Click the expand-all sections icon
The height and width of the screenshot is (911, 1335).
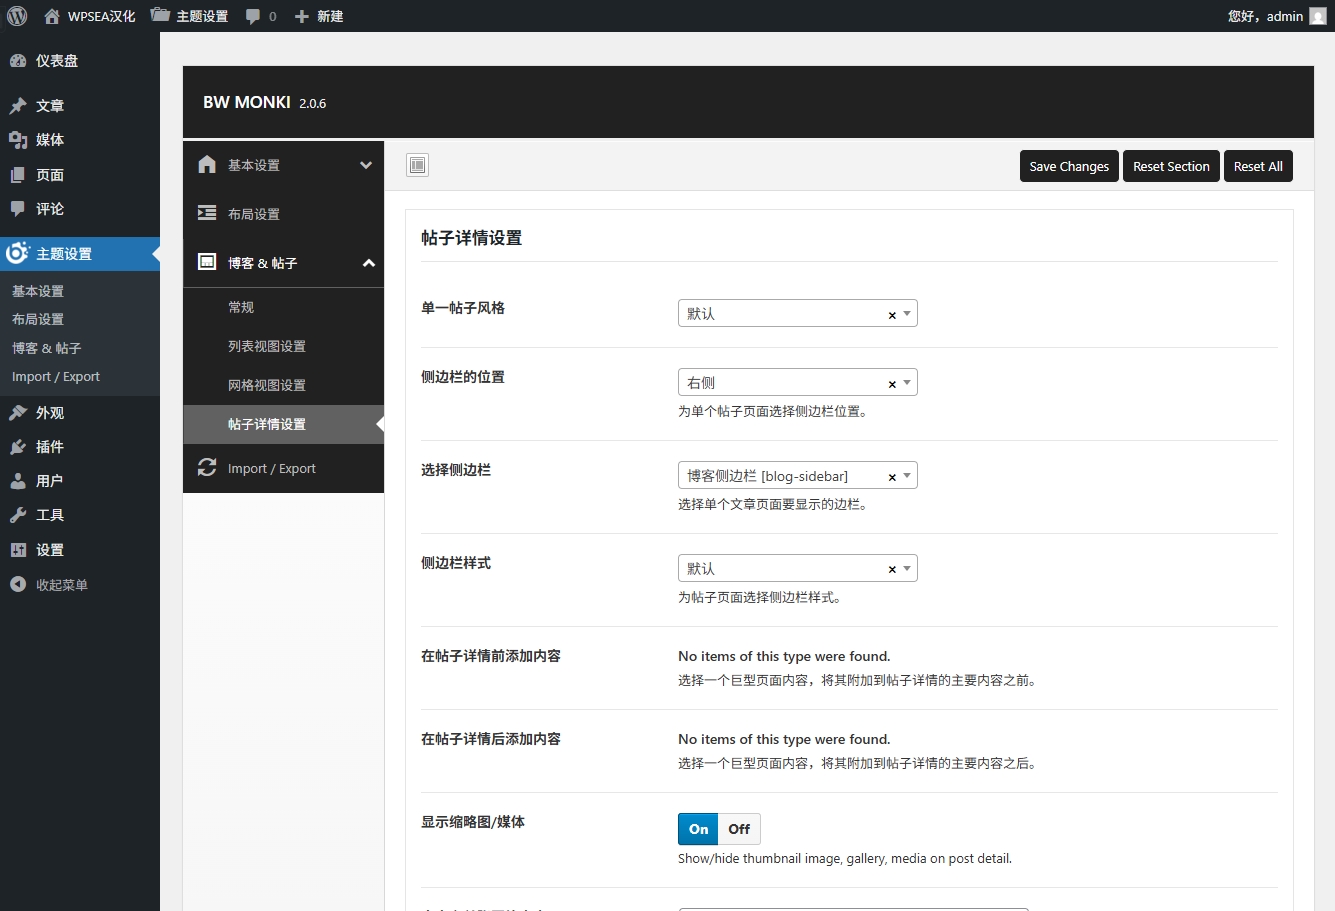[418, 166]
